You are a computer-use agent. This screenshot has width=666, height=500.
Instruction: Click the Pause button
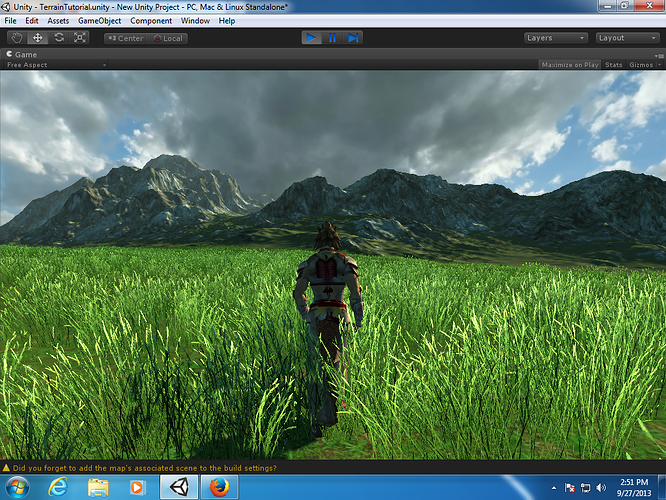click(x=332, y=38)
